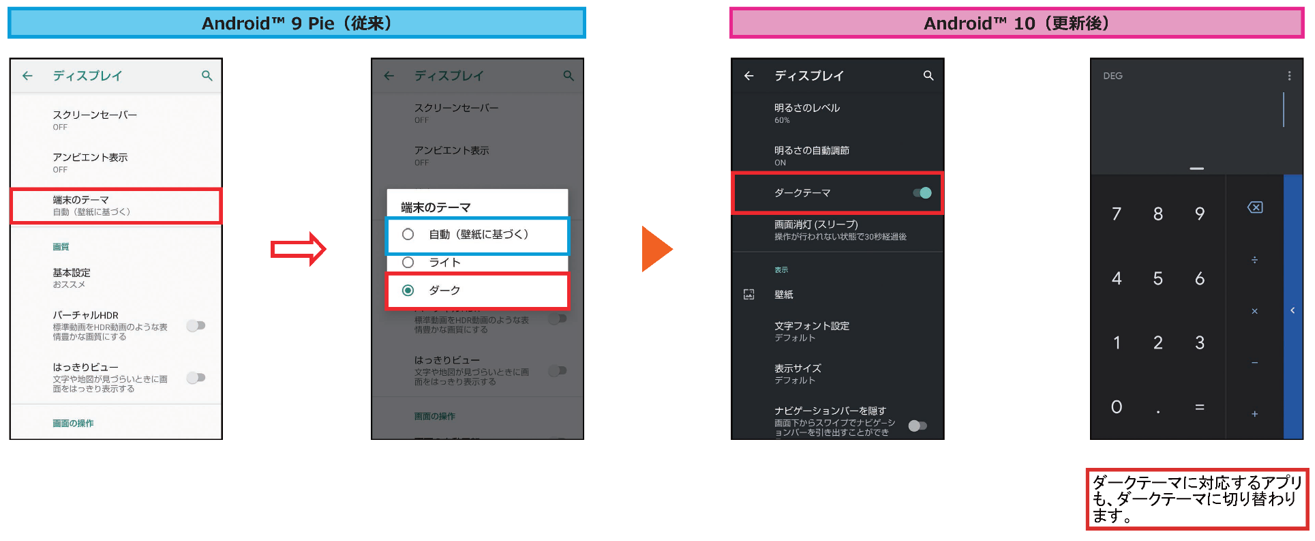Tap 画質 section header in light screen
The height and width of the screenshot is (541, 1315).
click(x=61, y=247)
